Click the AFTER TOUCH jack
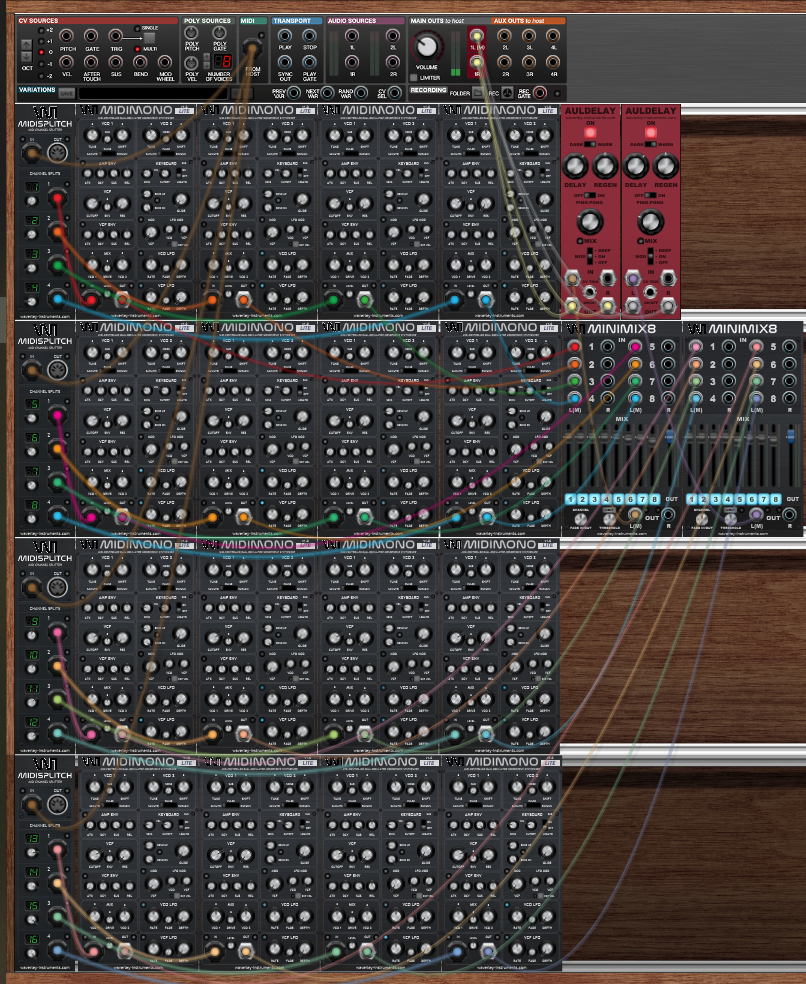Screen dimensions: 806x984 click(91, 62)
